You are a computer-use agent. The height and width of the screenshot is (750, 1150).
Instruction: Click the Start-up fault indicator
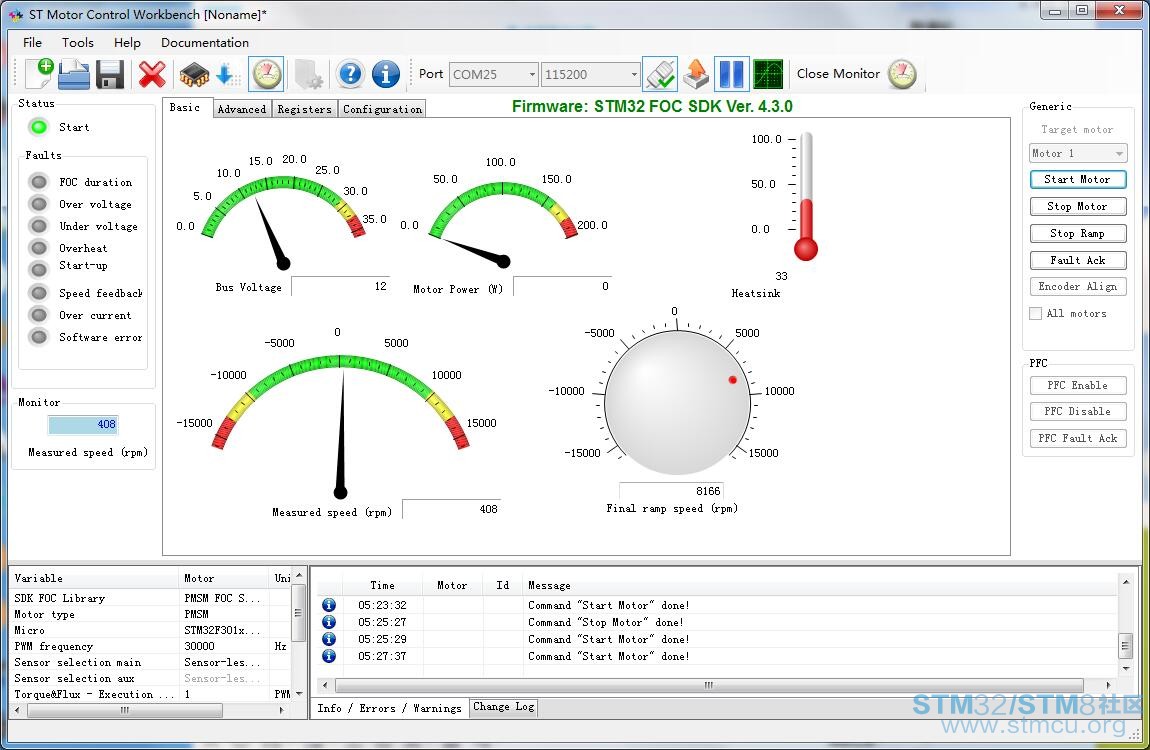(x=38, y=269)
